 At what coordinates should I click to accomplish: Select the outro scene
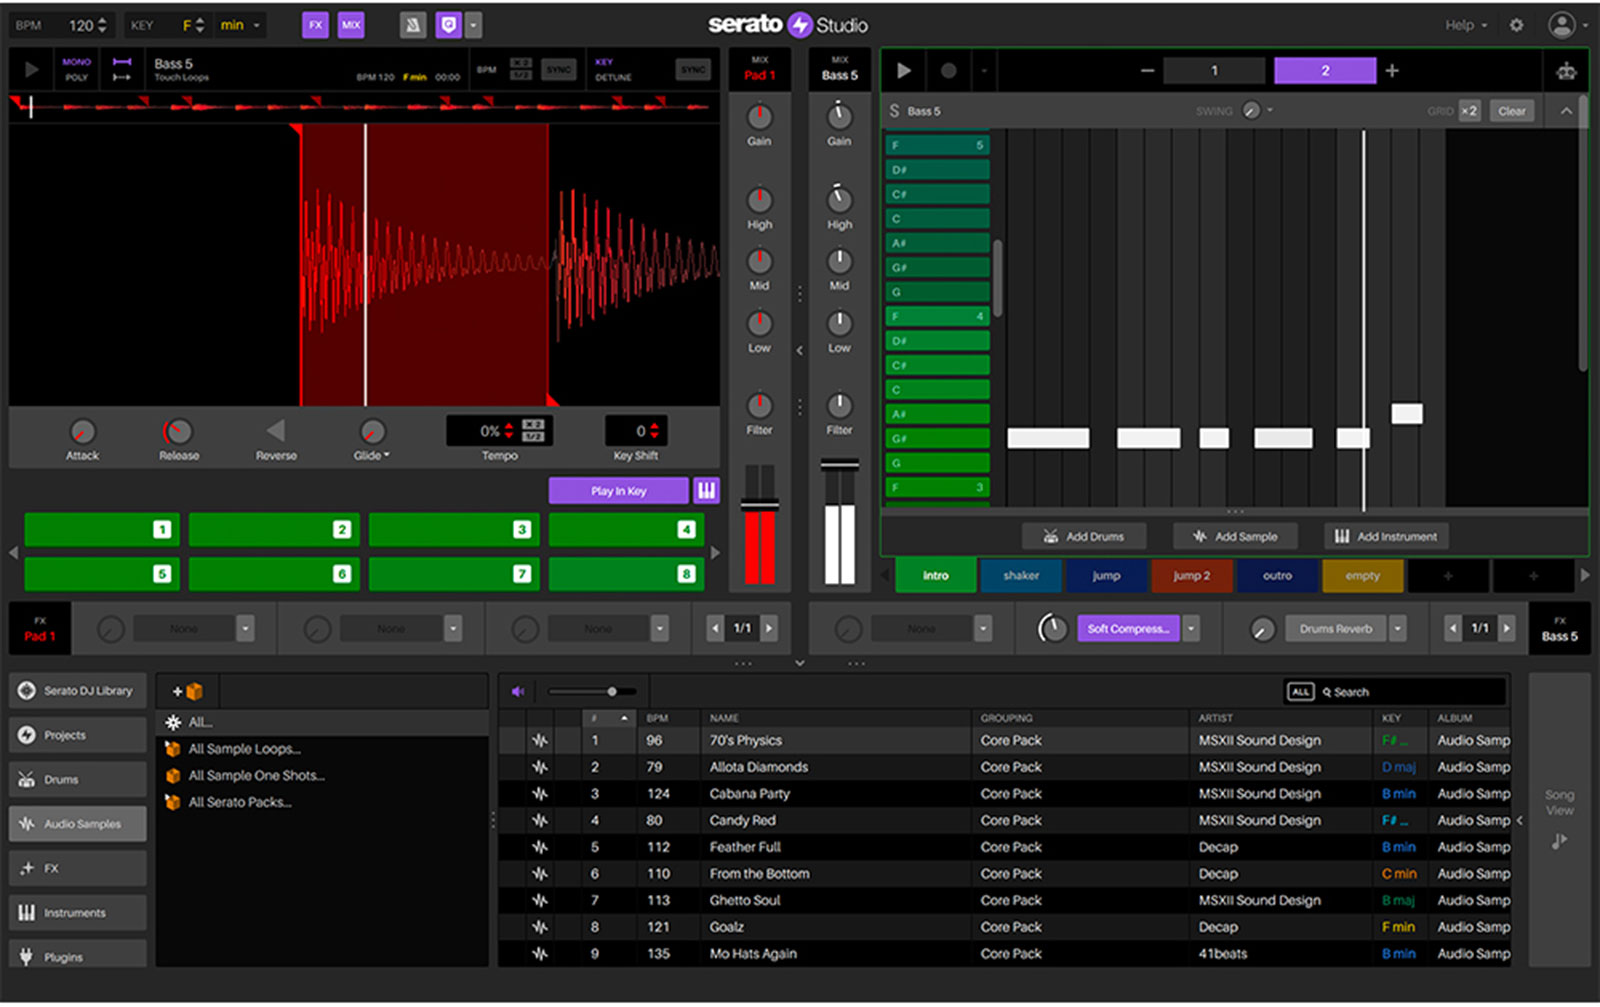(x=1277, y=576)
